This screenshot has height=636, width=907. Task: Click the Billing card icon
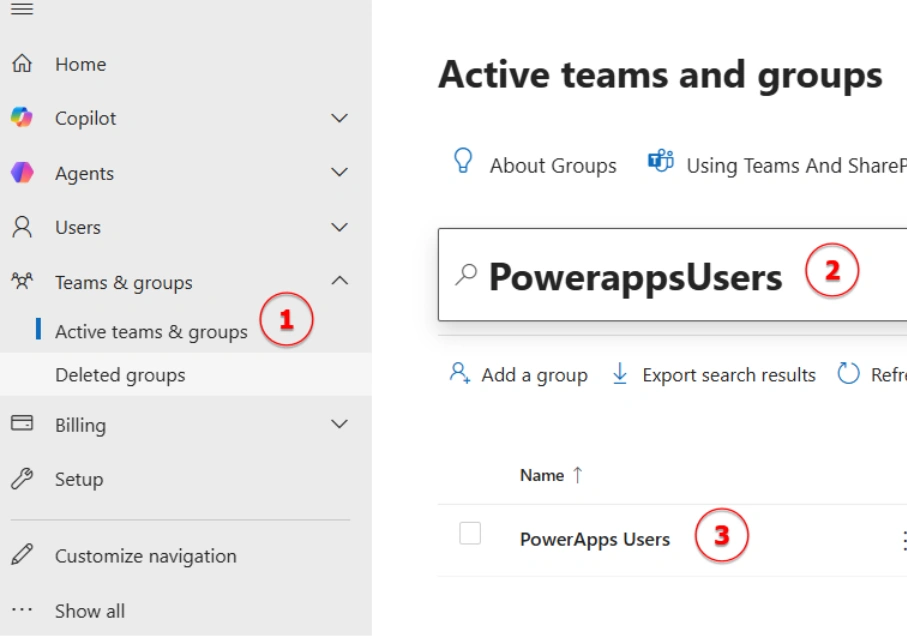(x=22, y=423)
